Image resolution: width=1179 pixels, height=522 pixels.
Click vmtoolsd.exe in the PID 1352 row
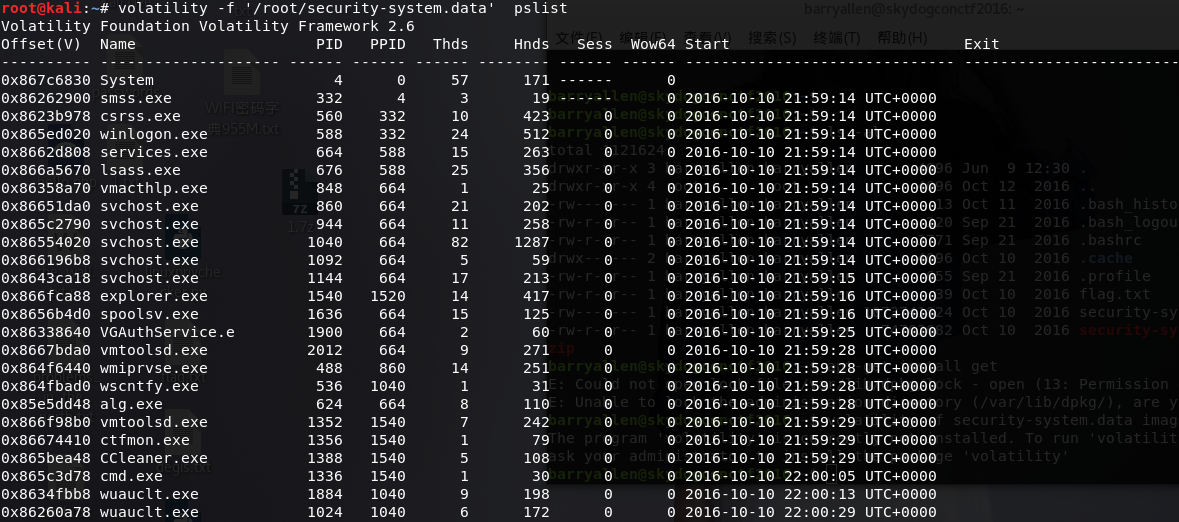click(153, 423)
